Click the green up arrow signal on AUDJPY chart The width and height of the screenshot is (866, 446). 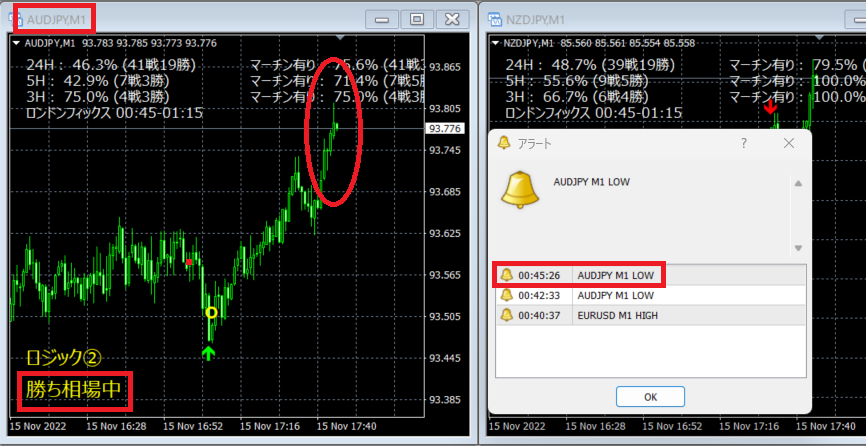(209, 352)
